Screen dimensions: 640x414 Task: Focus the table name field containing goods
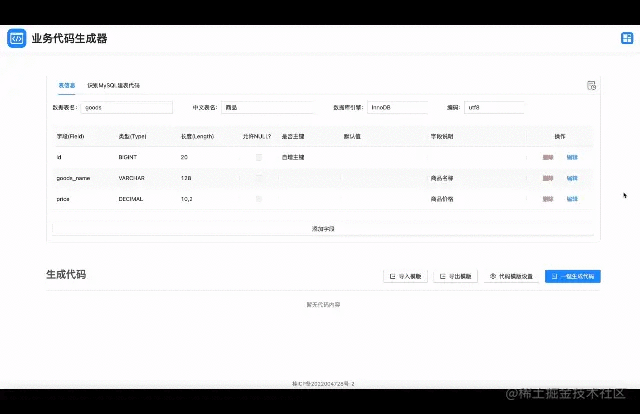click(x=127, y=107)
